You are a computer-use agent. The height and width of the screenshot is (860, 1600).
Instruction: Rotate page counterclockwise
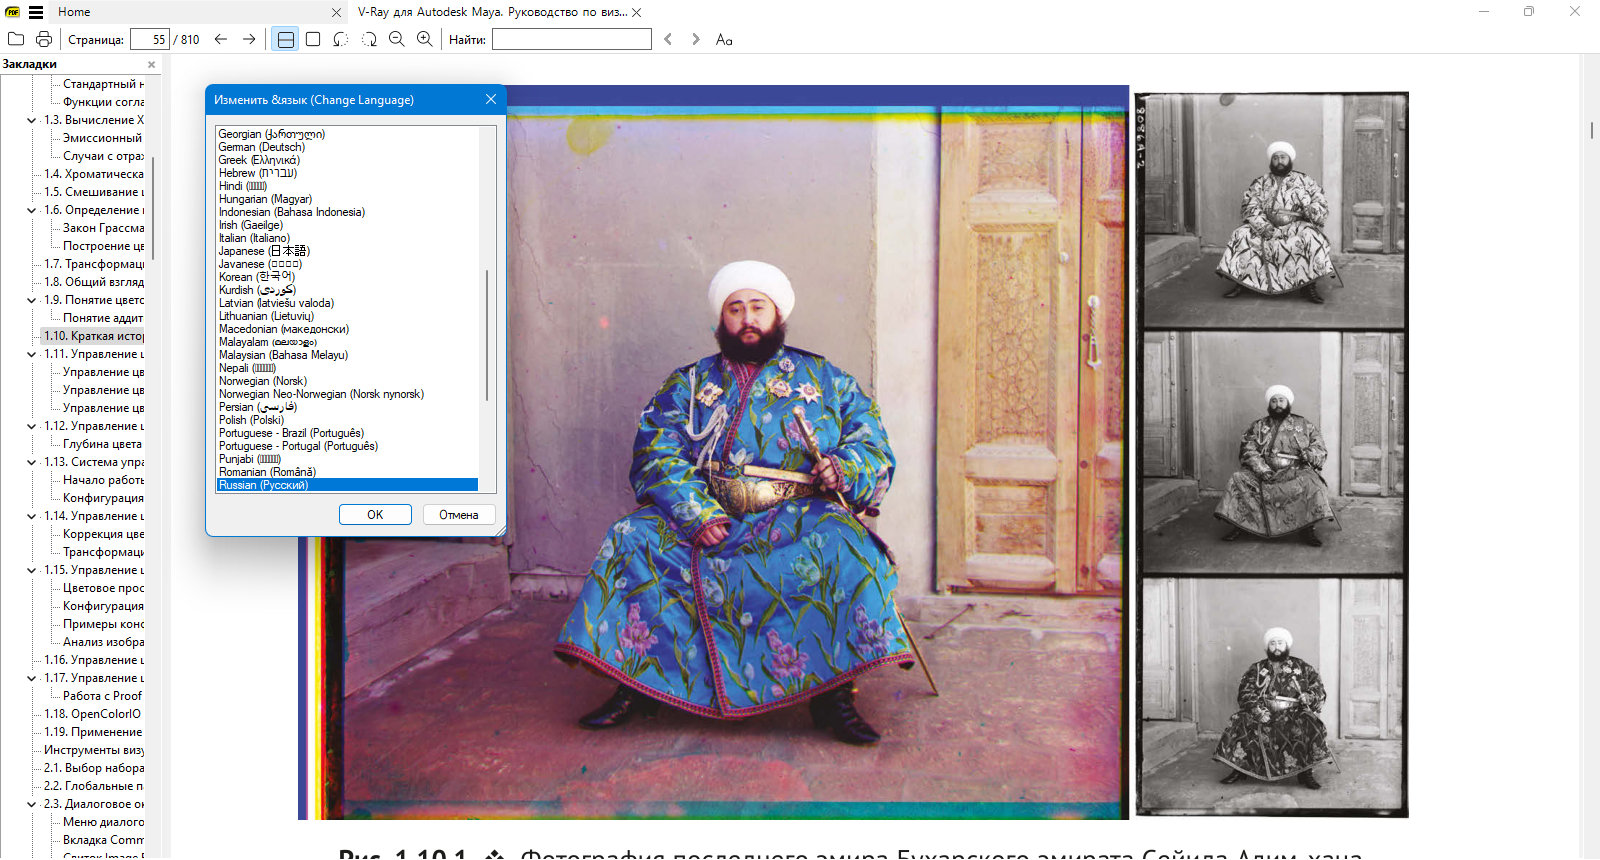341,39
